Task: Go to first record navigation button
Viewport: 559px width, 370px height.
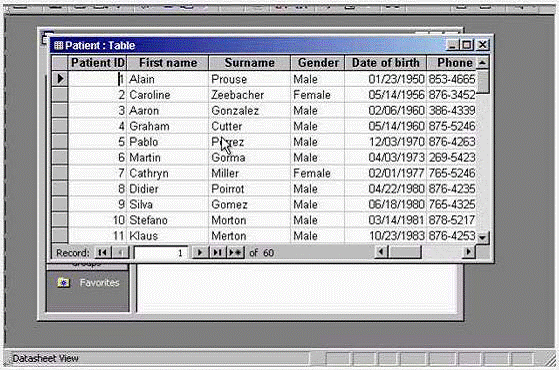Action: click(103, 253)
